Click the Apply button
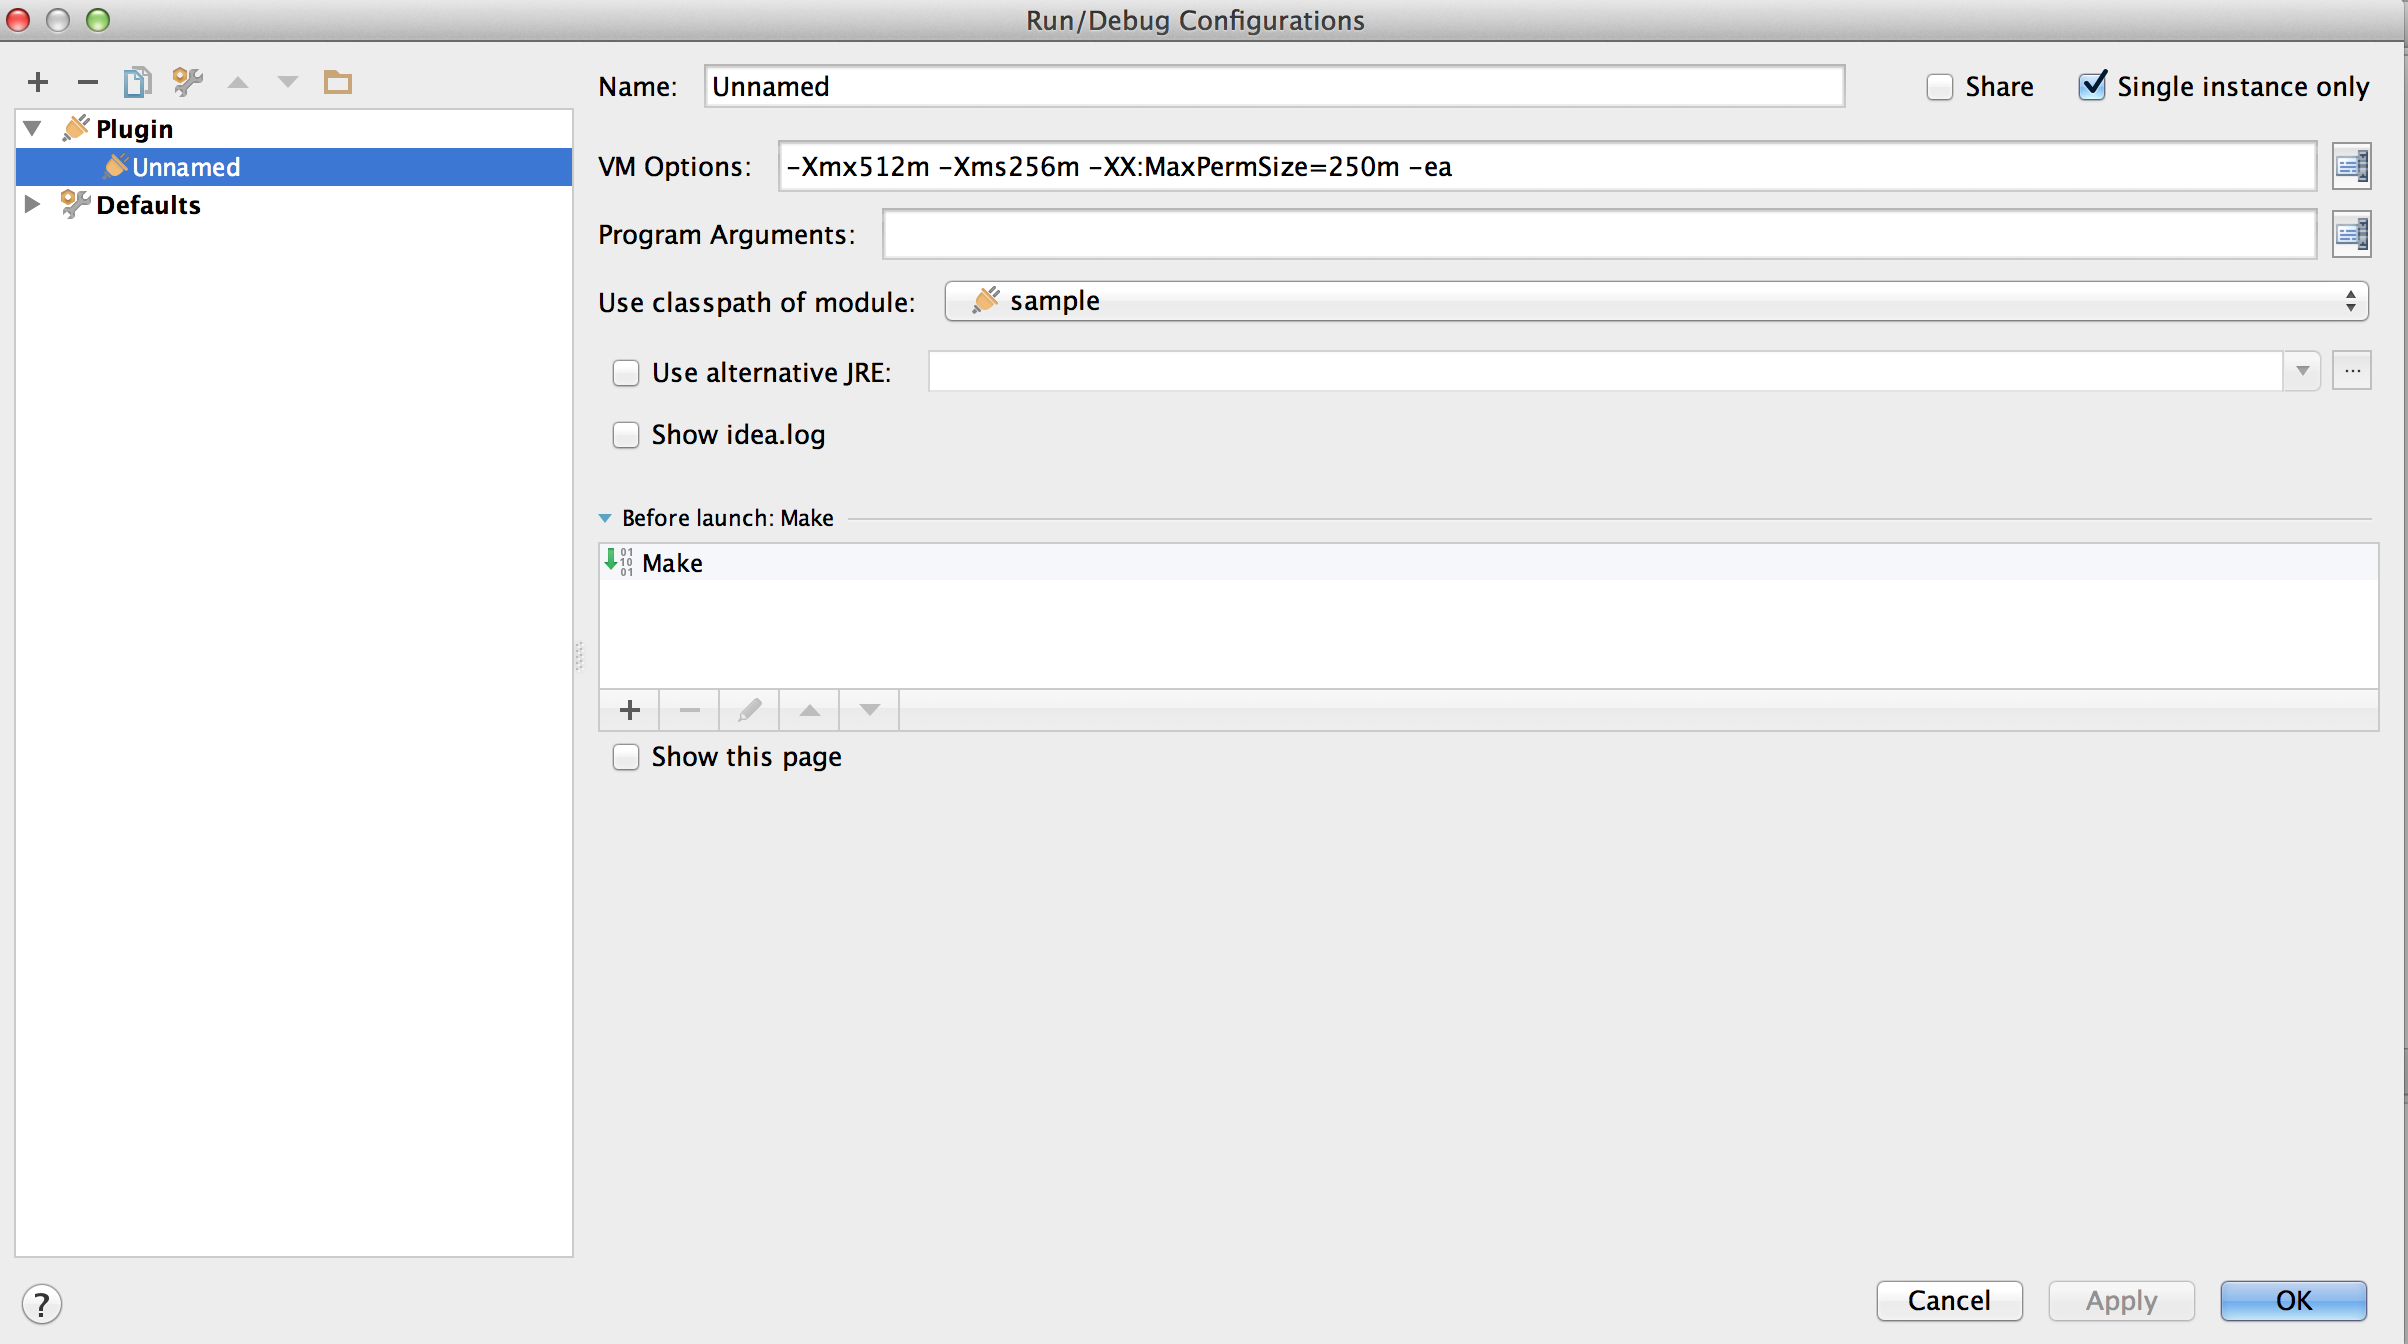 (2121, 1301)
